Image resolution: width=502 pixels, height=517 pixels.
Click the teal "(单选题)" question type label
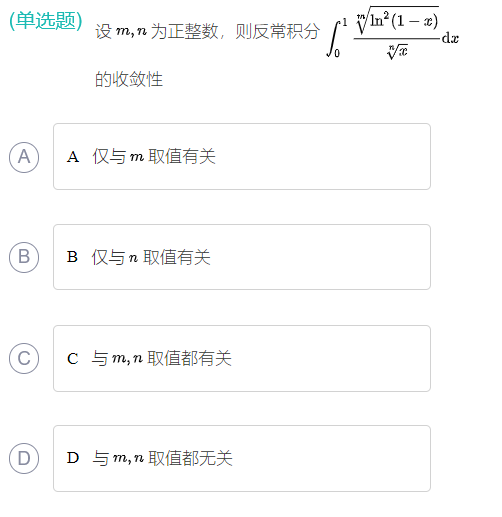(46, 21)
